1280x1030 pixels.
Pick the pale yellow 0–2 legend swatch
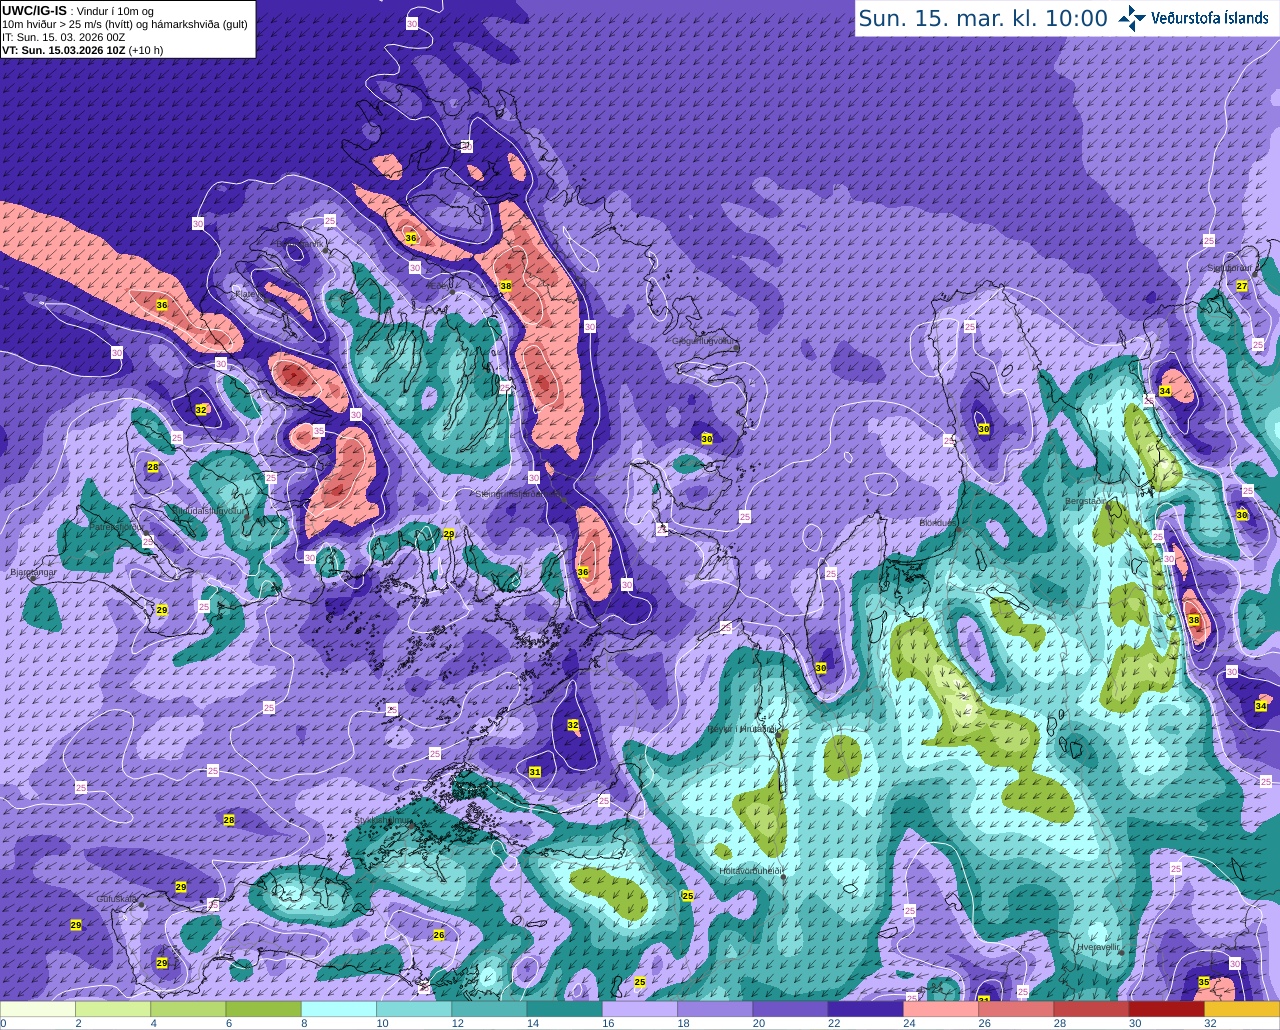[x=38, y=1009]
